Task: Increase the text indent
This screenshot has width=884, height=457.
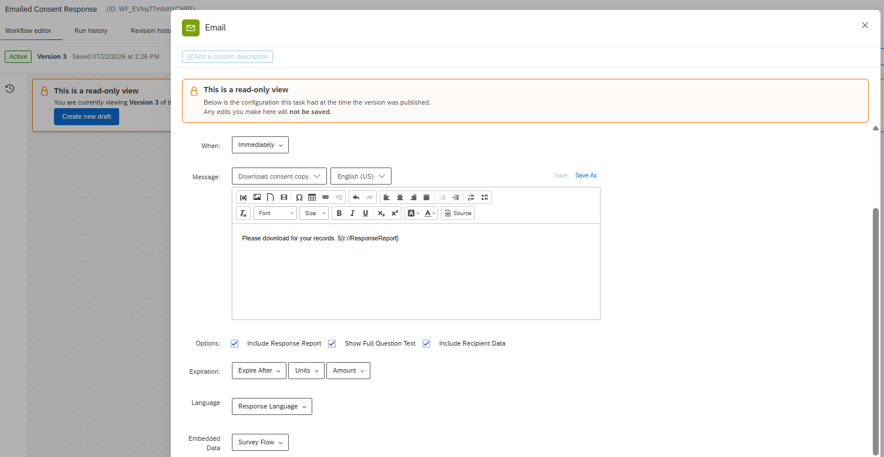Action: (x=456, y=197)
